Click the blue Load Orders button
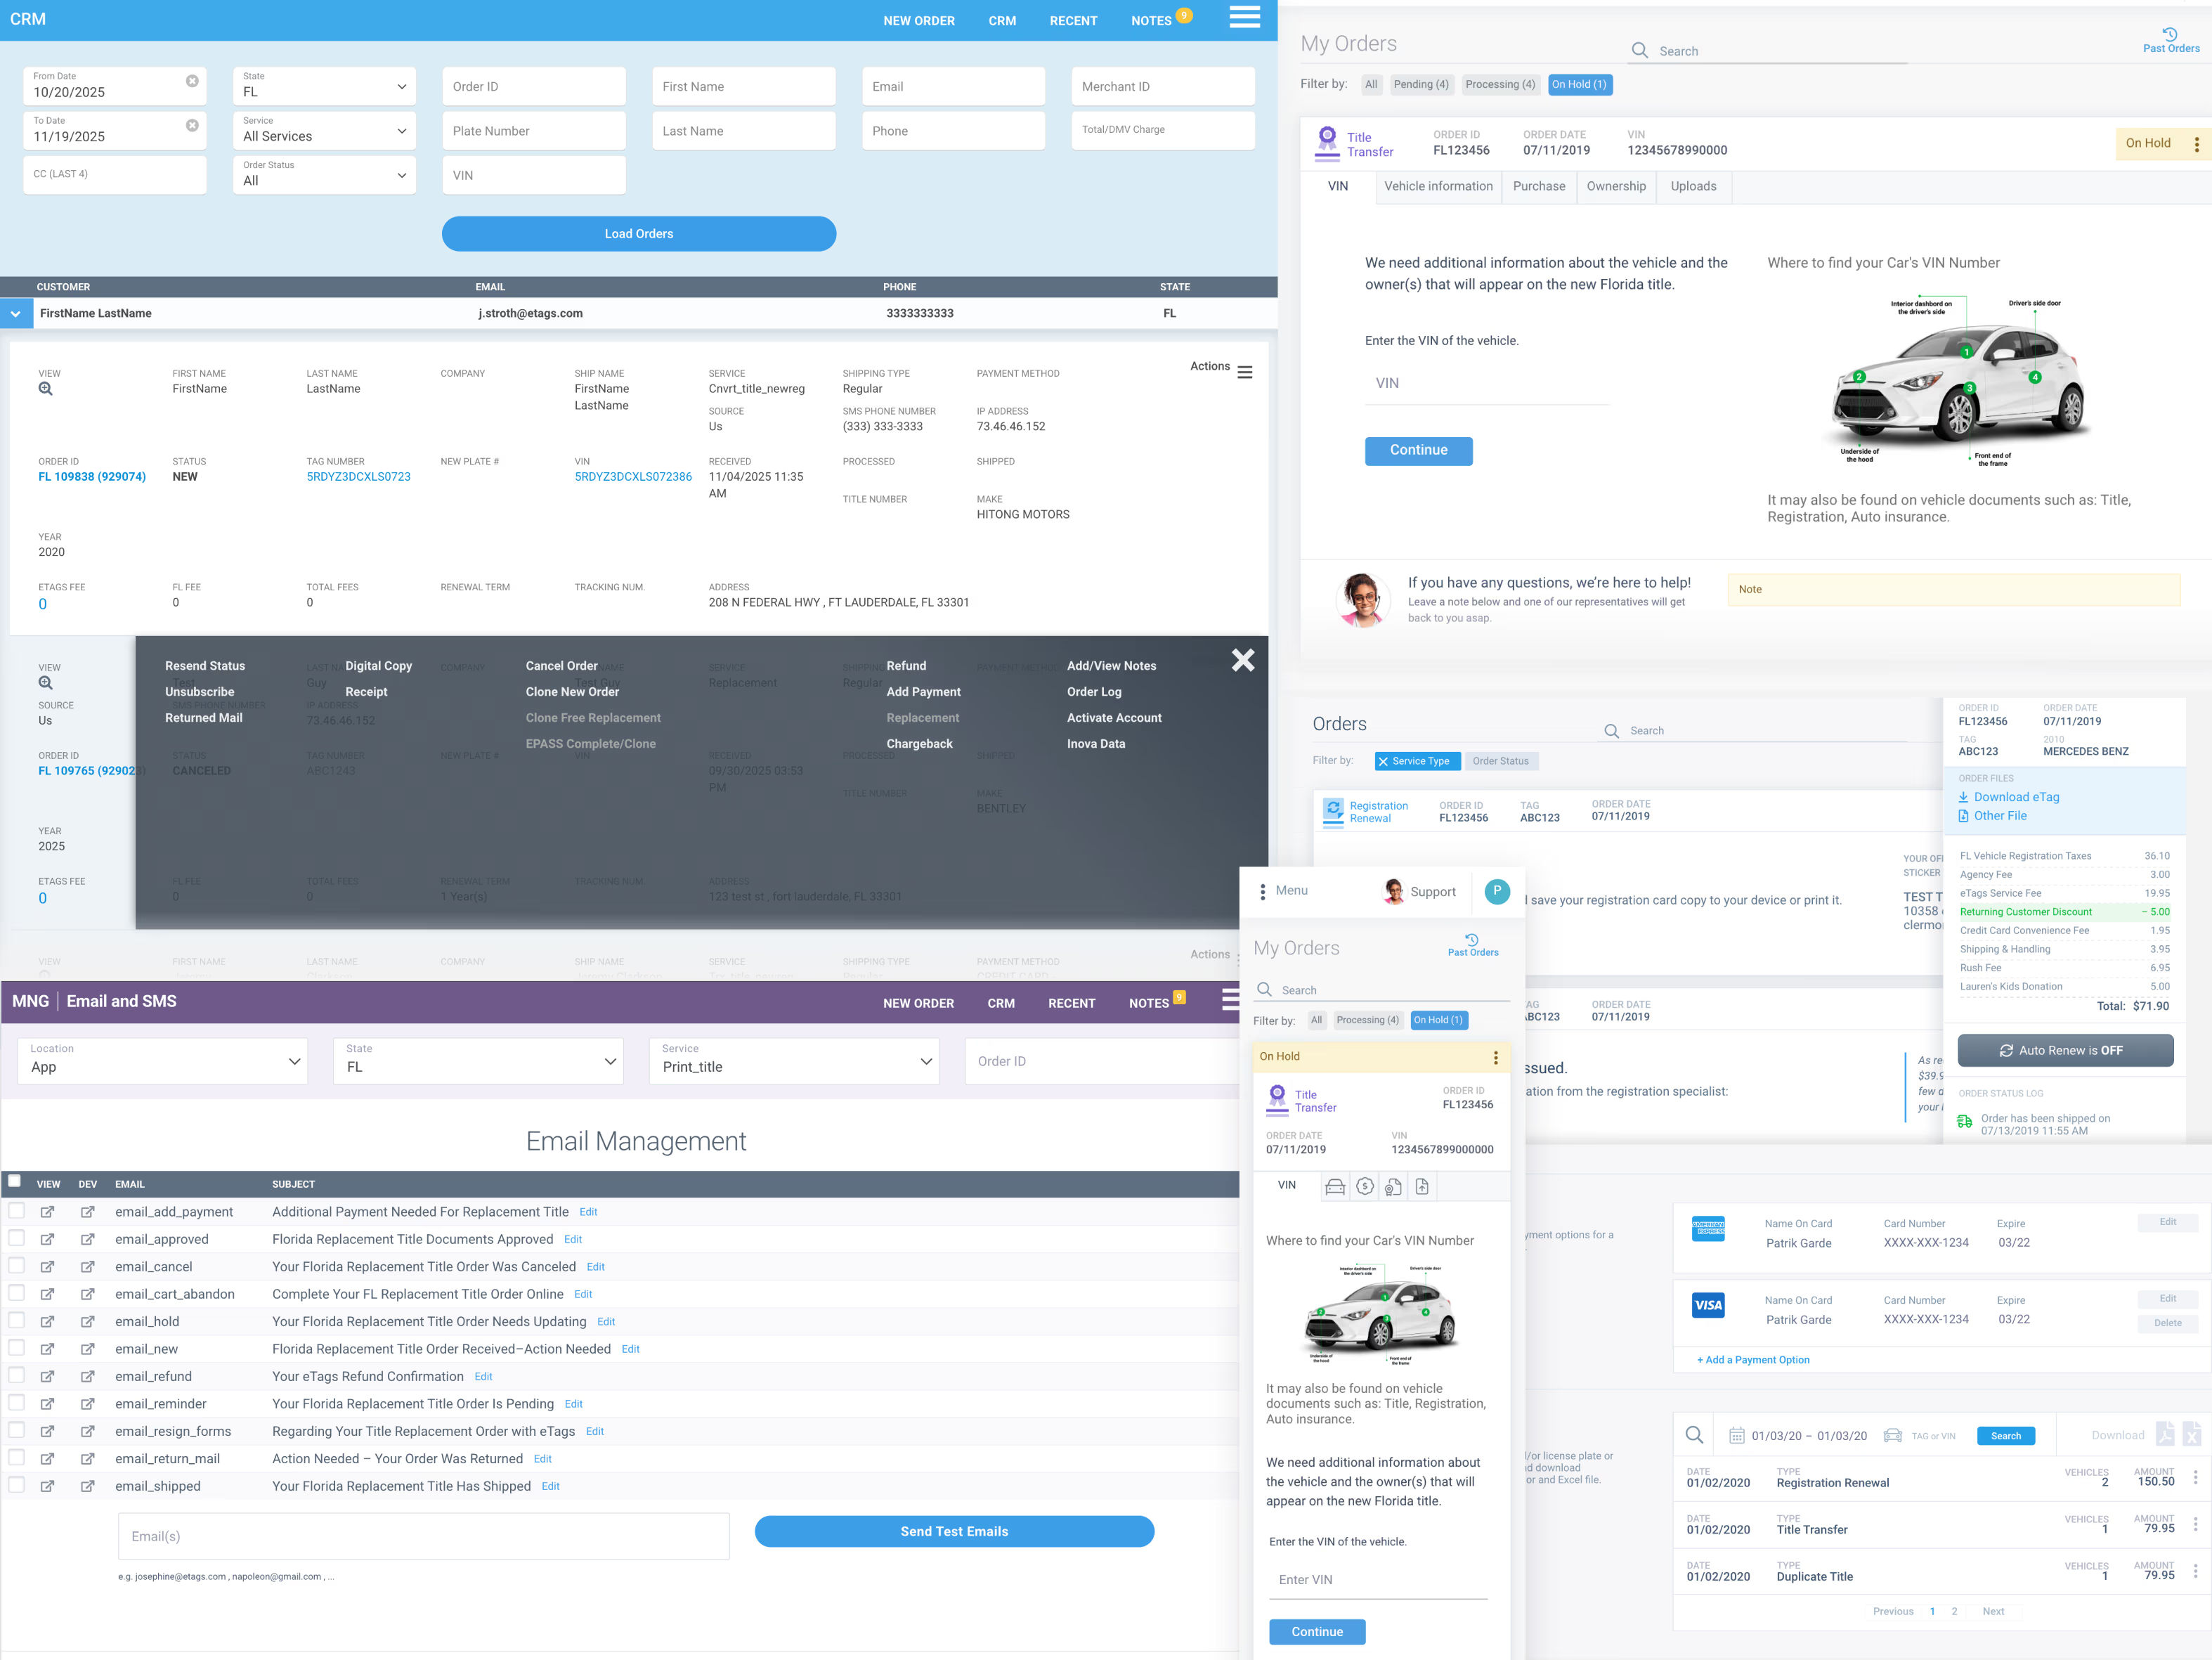This screenshot has width=2212, height=1660. [x=639, y=234]
